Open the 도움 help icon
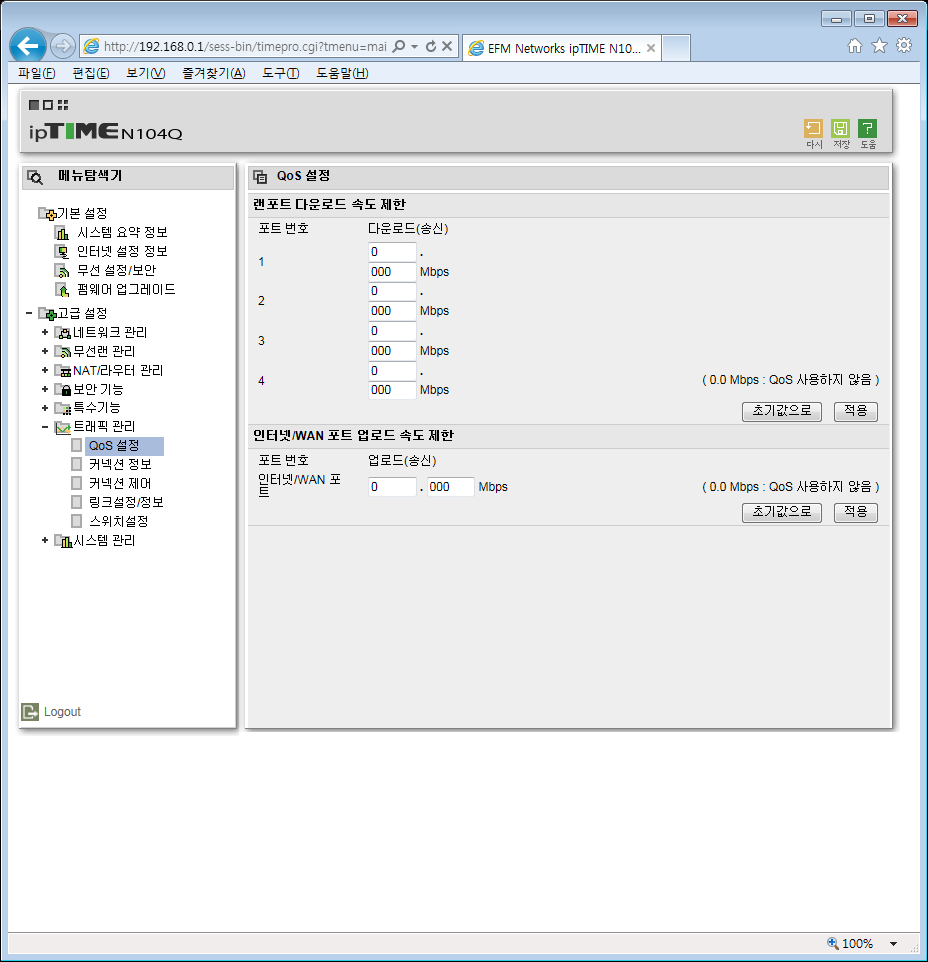This screenshot has height=962, width=928. (x=867, y=128)
